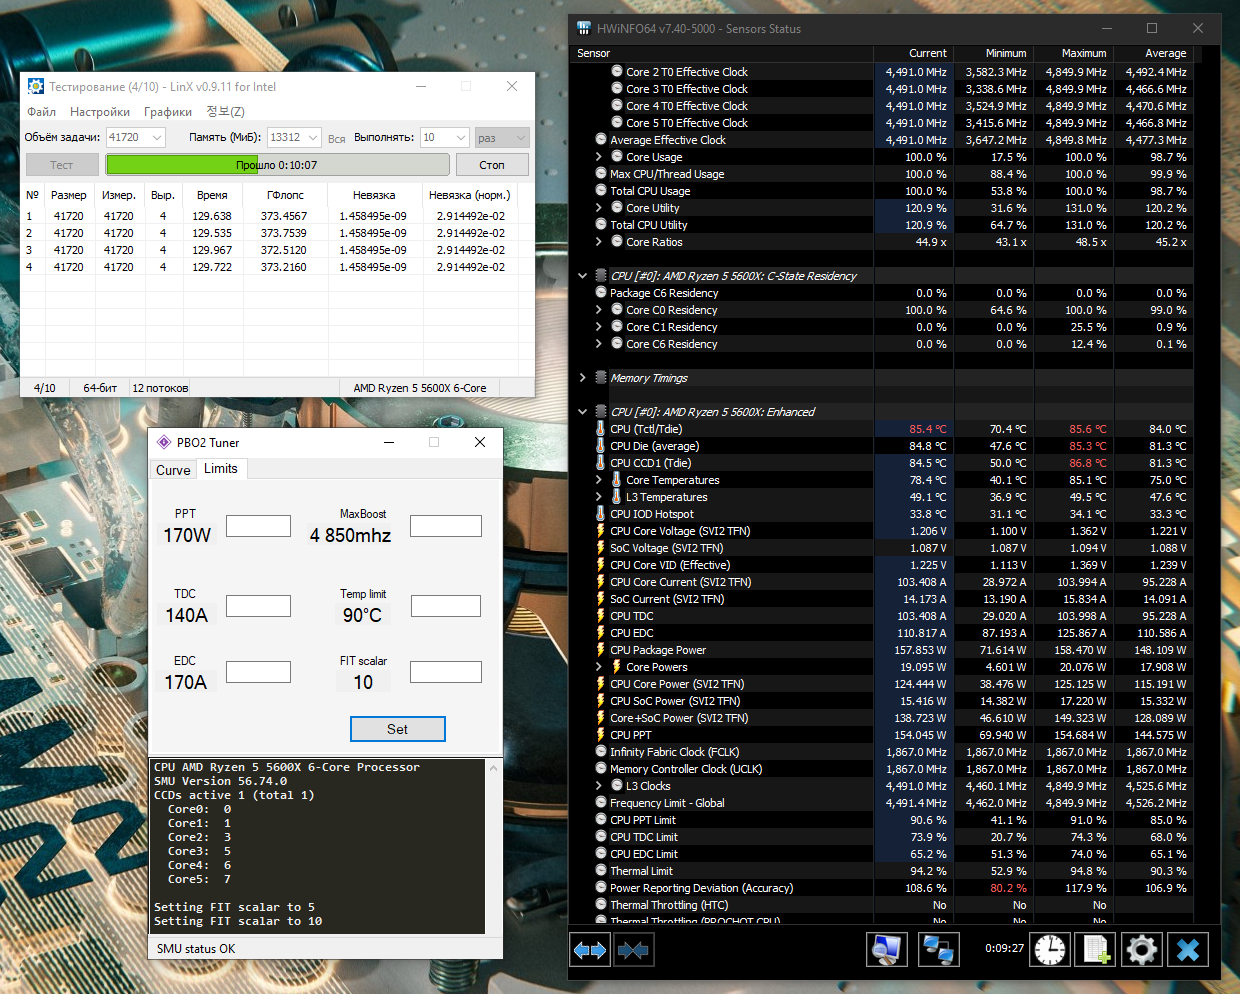Screen dimensions: 1240x994
Task: Open the HWiNFO network monitors icon
Action: [x=938, y=949]
